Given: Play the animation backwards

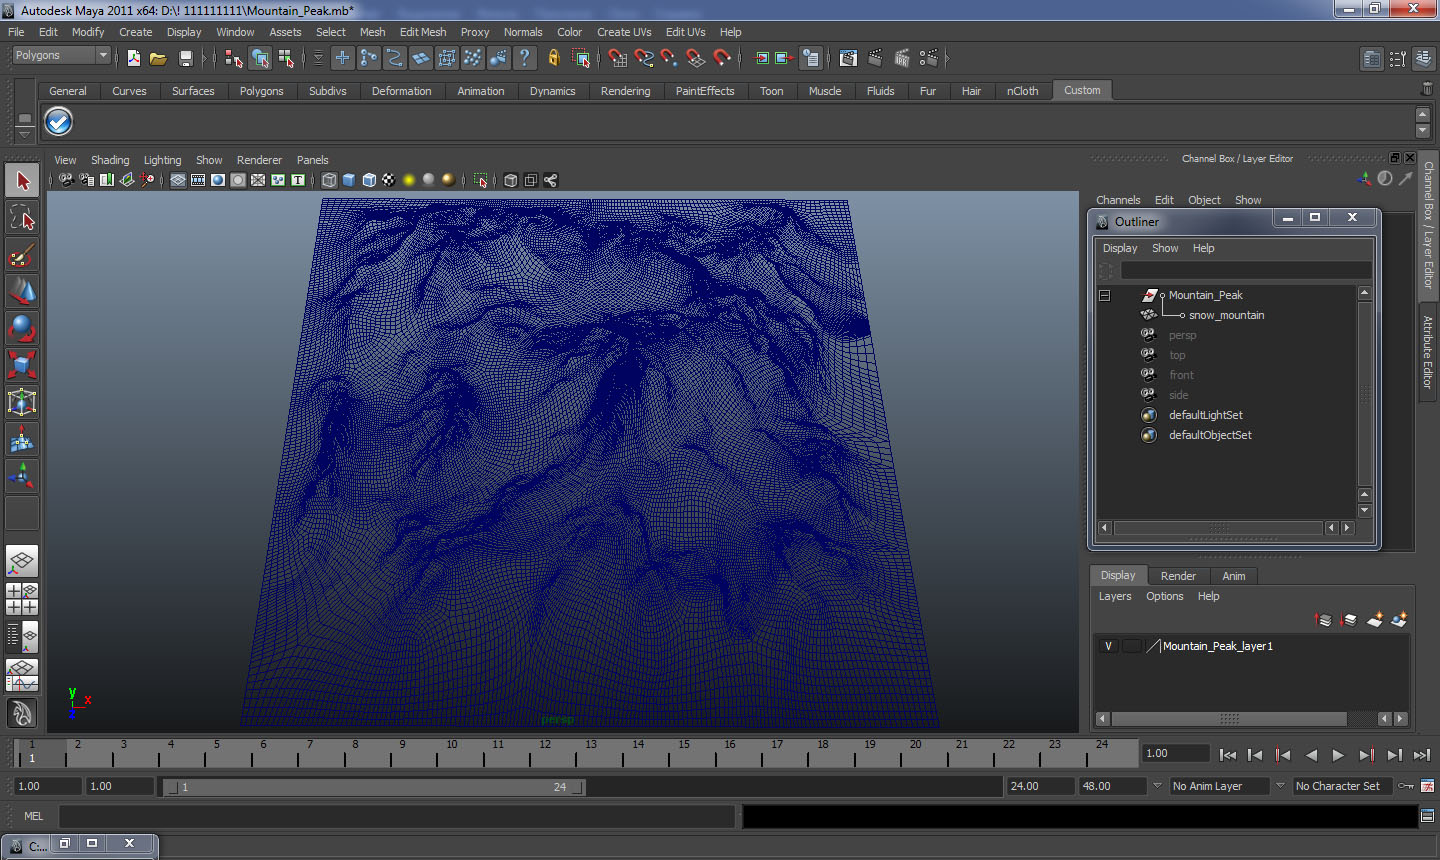Looking at the screenshot, I should click(x=1311, y=755).
